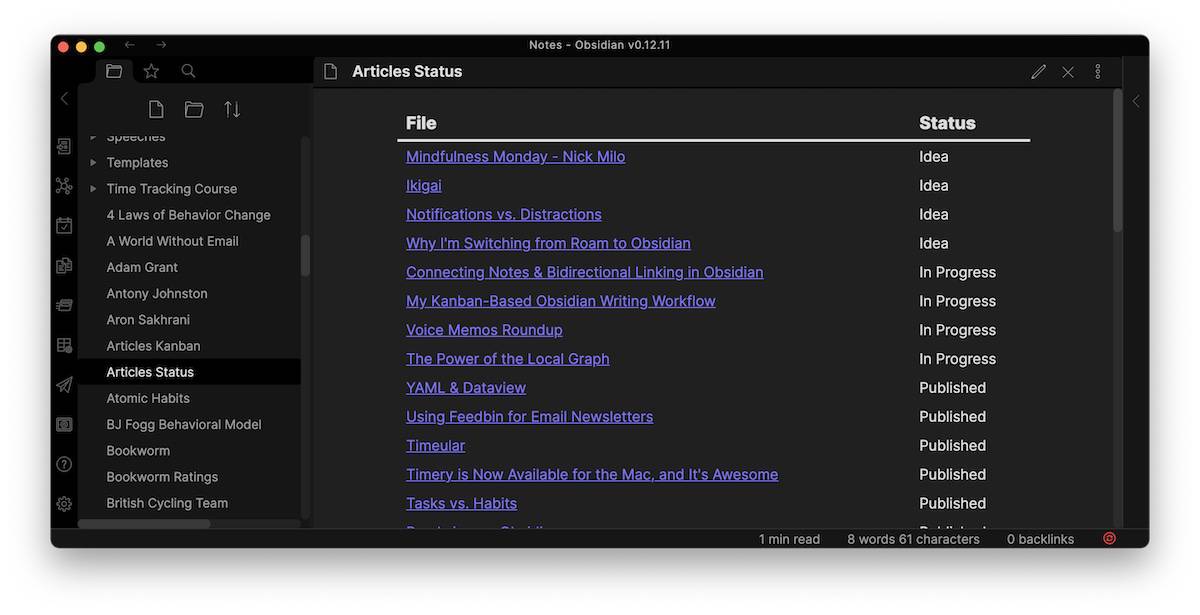Click the note pane vertical scrollbar

pos(1118,161)
